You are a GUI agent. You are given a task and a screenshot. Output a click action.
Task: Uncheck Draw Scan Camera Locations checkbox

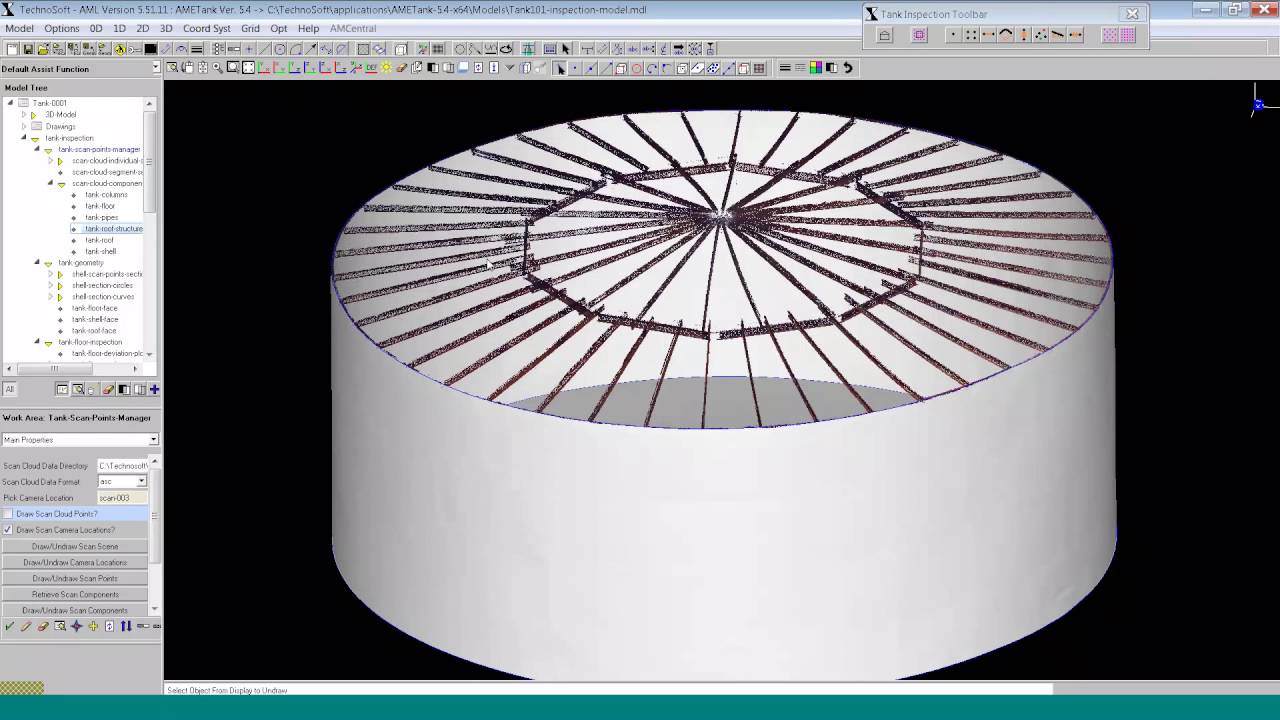point(8,530)
